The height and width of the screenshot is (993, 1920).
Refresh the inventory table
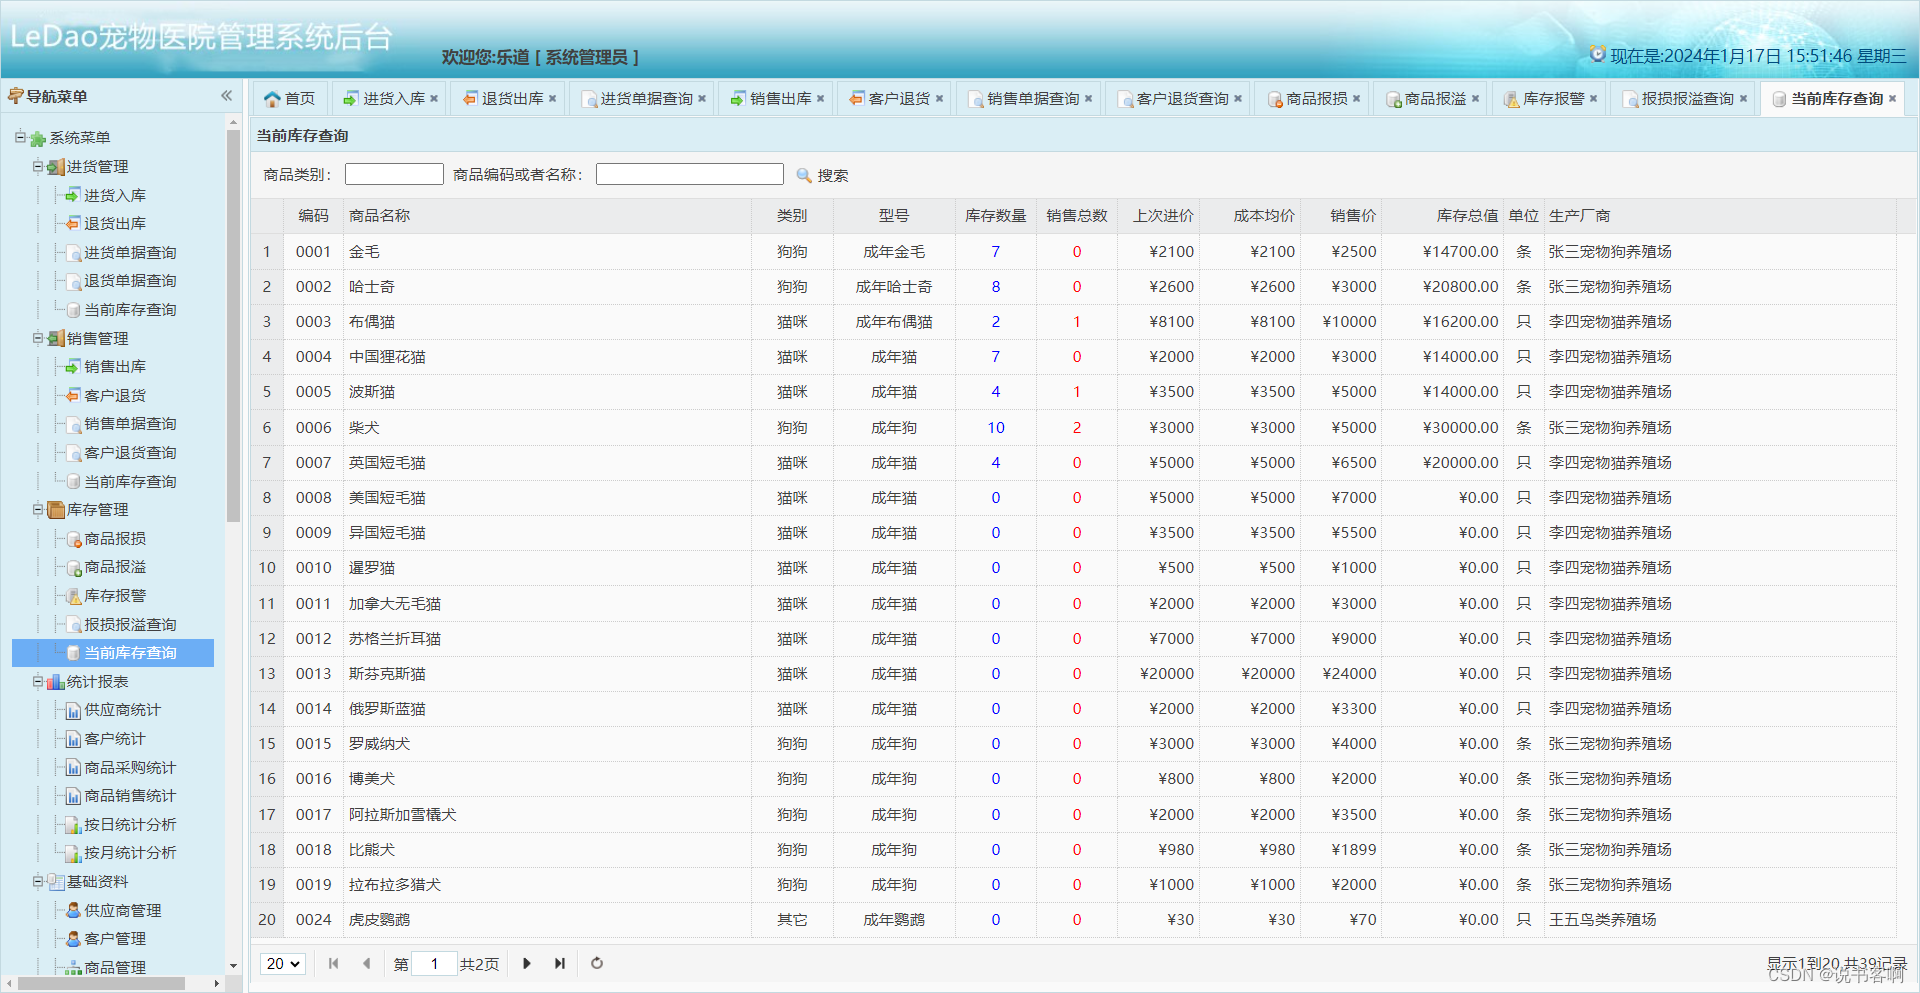[x=597, y=964]
